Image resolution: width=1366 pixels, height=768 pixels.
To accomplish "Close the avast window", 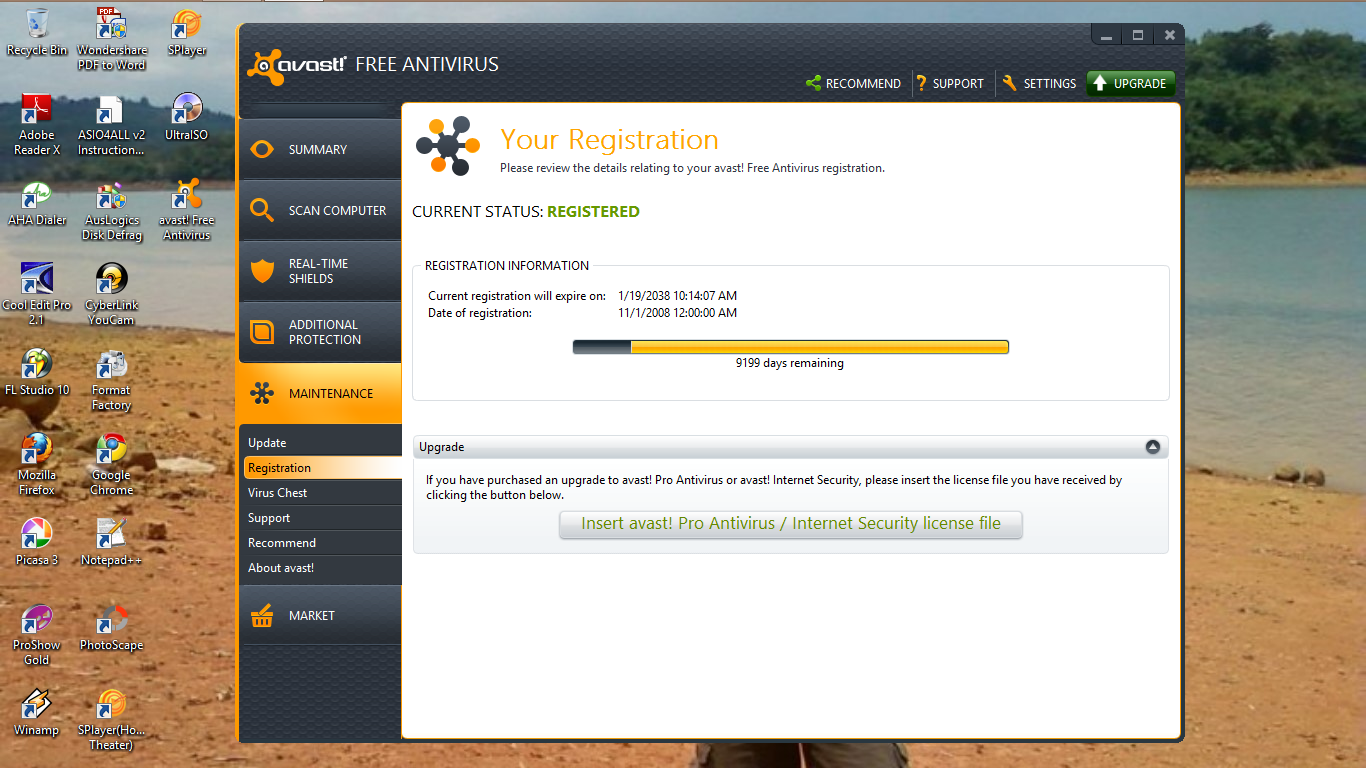I will 1169,35.
